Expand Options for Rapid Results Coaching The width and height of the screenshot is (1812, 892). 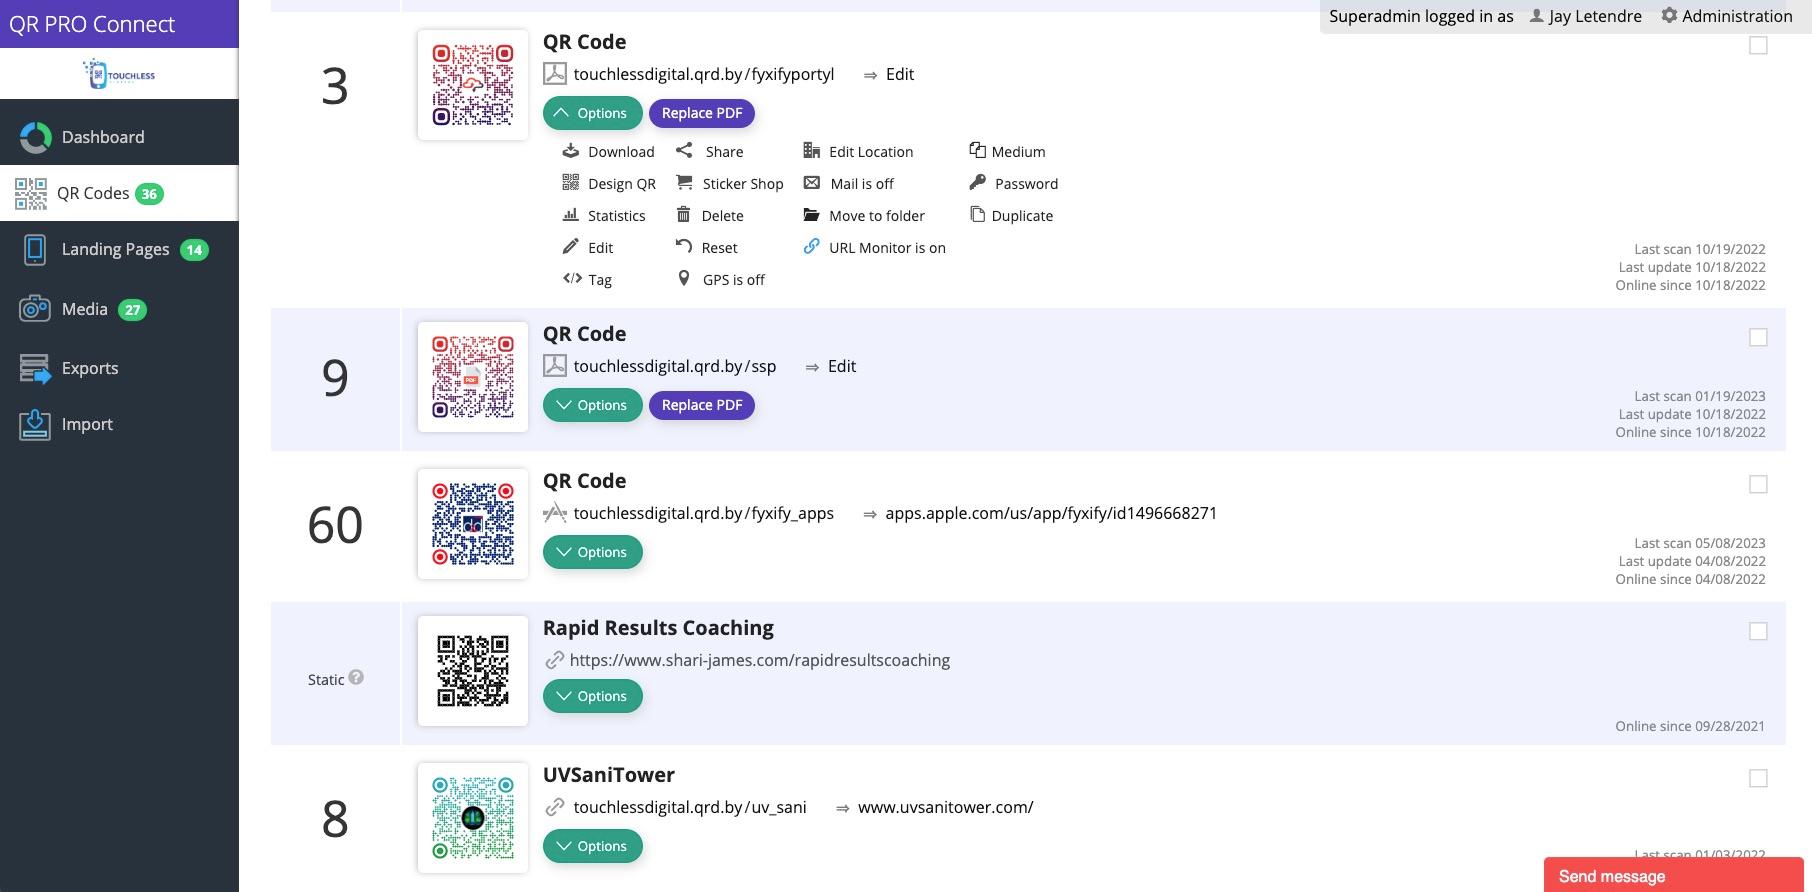point(592,696)
